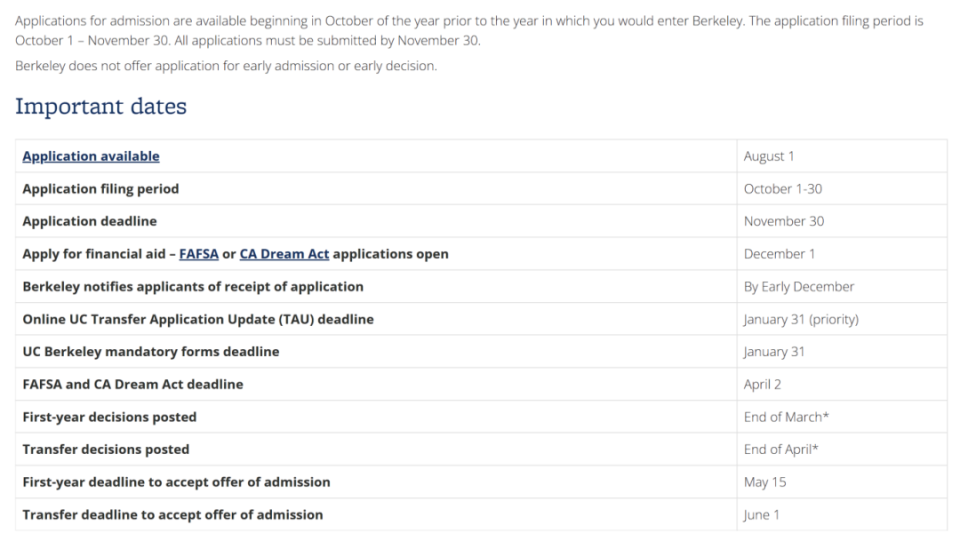This screenshot has width=960, height=541.
Task: Select the Application deadline row label
Action: pyautogui.click(x=90, y=221)
